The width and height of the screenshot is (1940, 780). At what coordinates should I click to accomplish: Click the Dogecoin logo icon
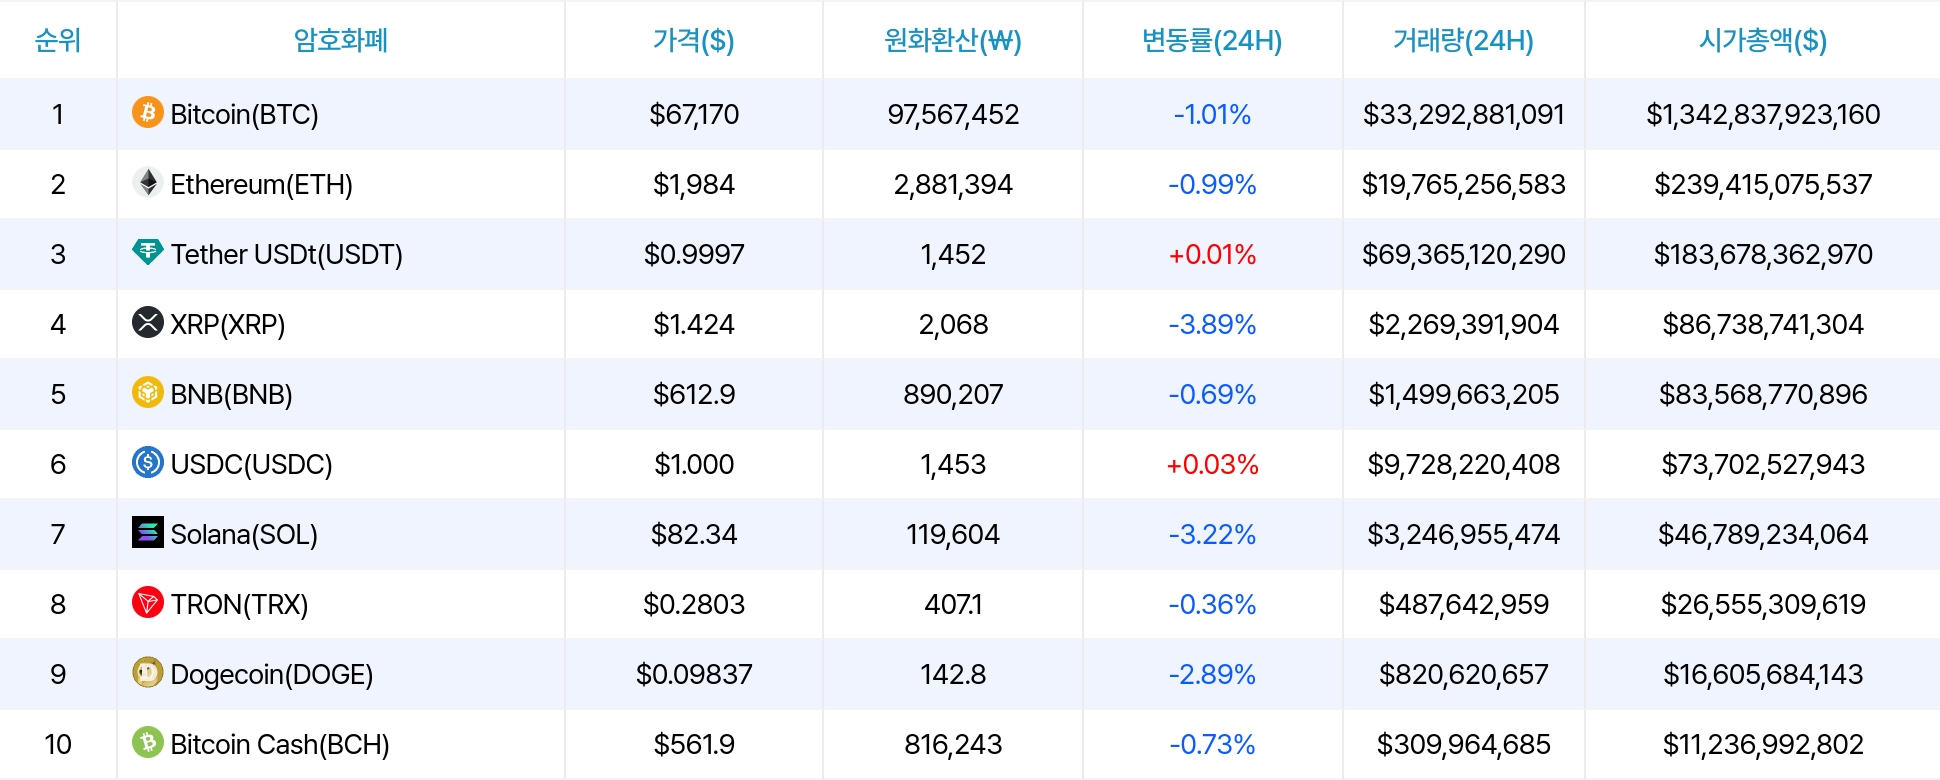pyautogui.click(x=148, y=672)
